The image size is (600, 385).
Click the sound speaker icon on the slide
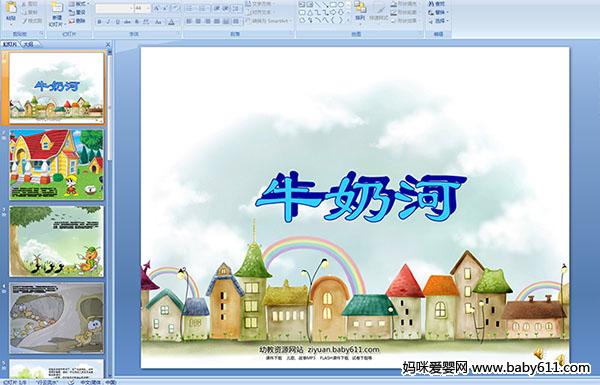(539, 352)
